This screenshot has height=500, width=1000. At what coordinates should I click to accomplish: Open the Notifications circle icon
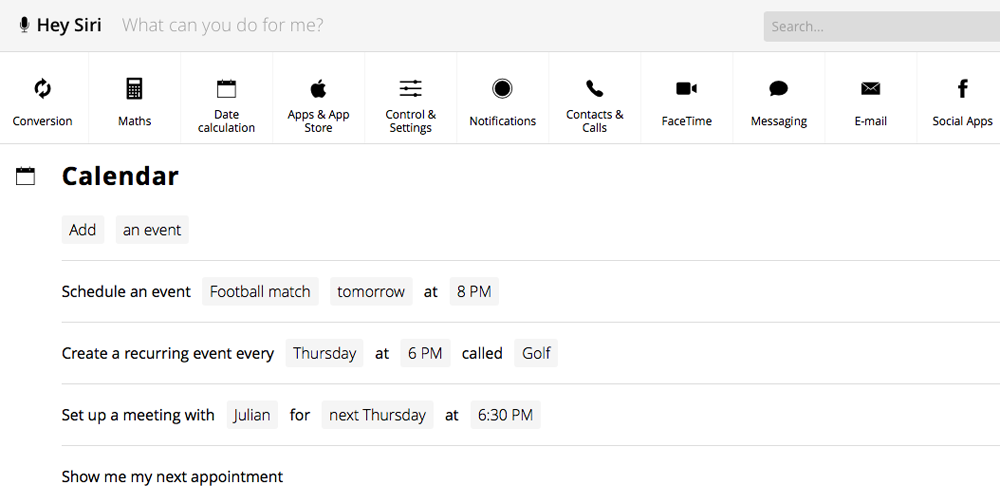pyautogui.click(x=502, y=89)
